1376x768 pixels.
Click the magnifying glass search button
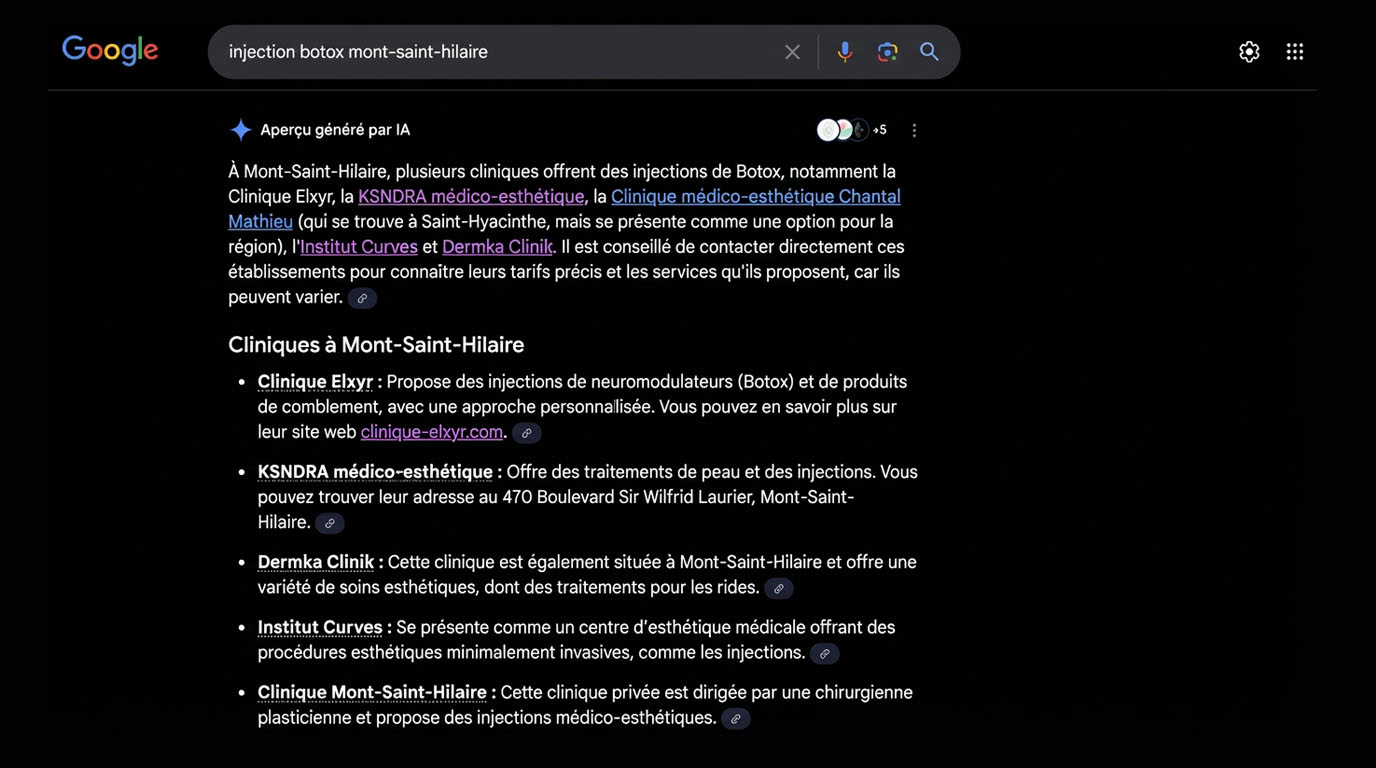point(929,52)
